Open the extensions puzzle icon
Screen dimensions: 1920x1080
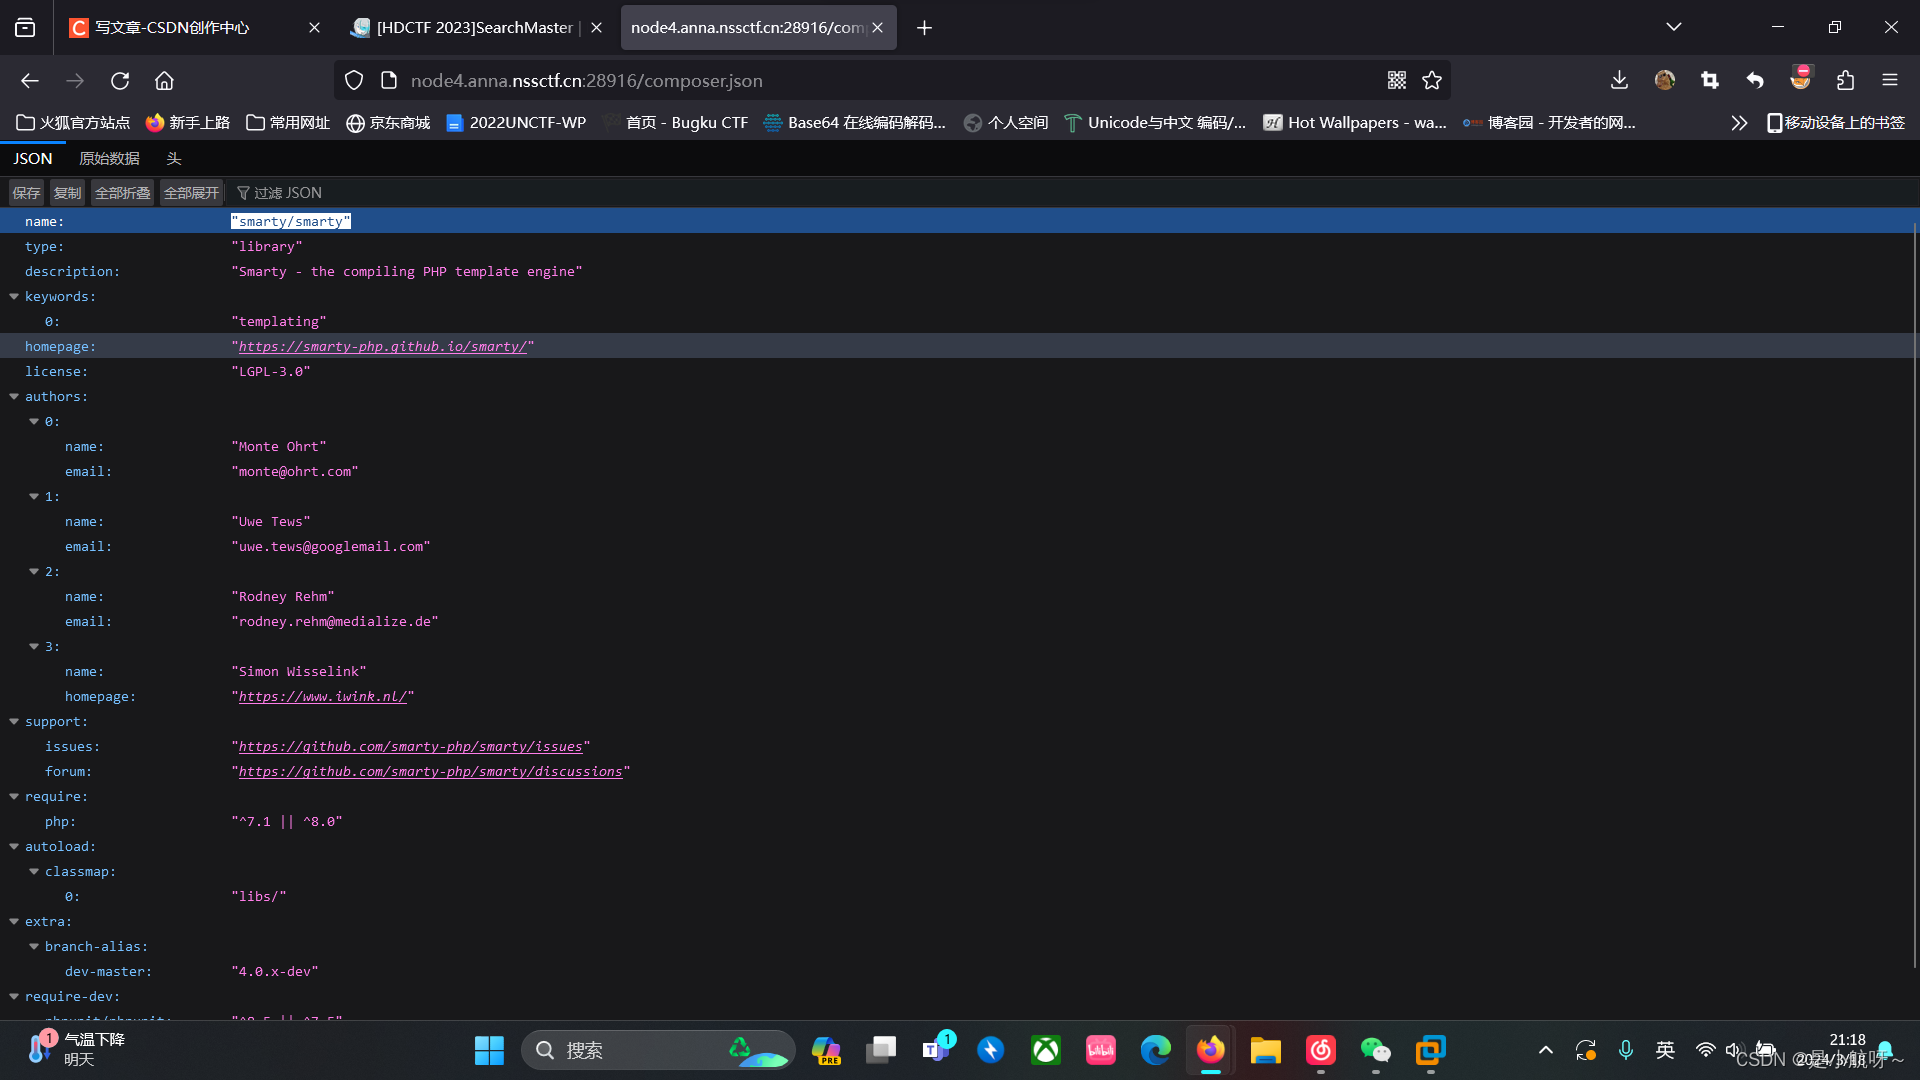tap(1846, 80)
